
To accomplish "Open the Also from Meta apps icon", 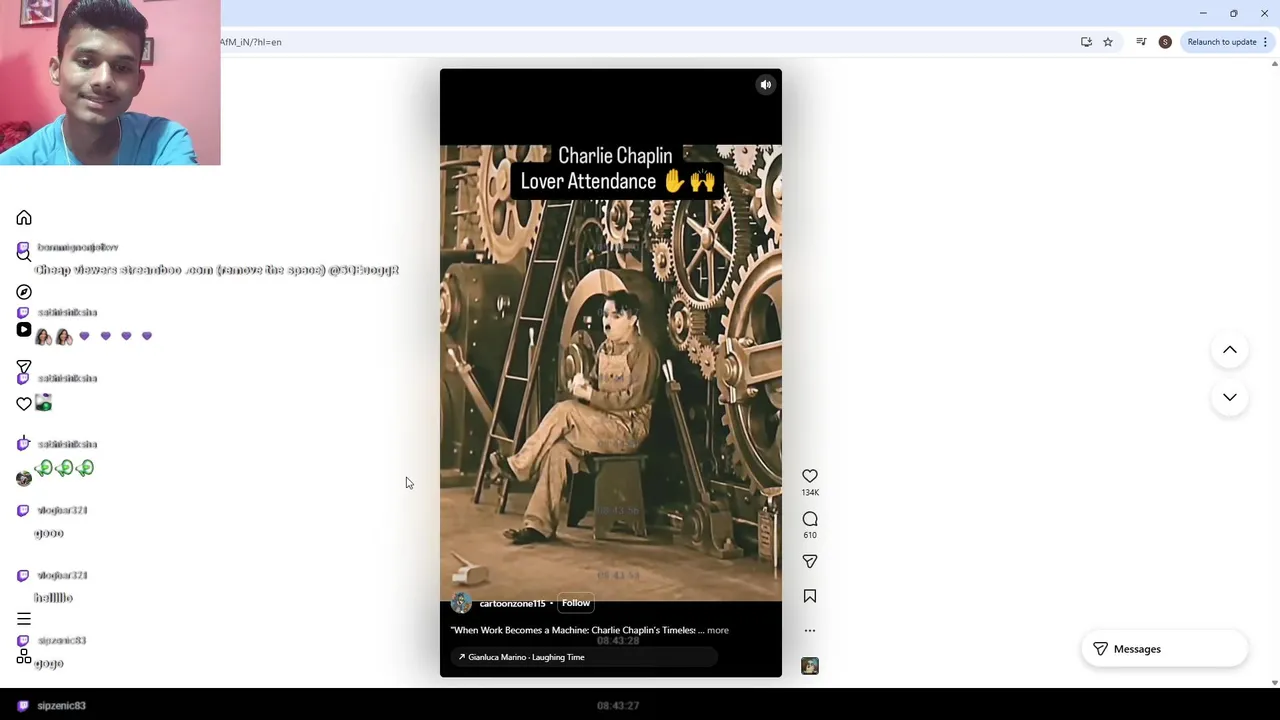I will click(x=24, y=657).
